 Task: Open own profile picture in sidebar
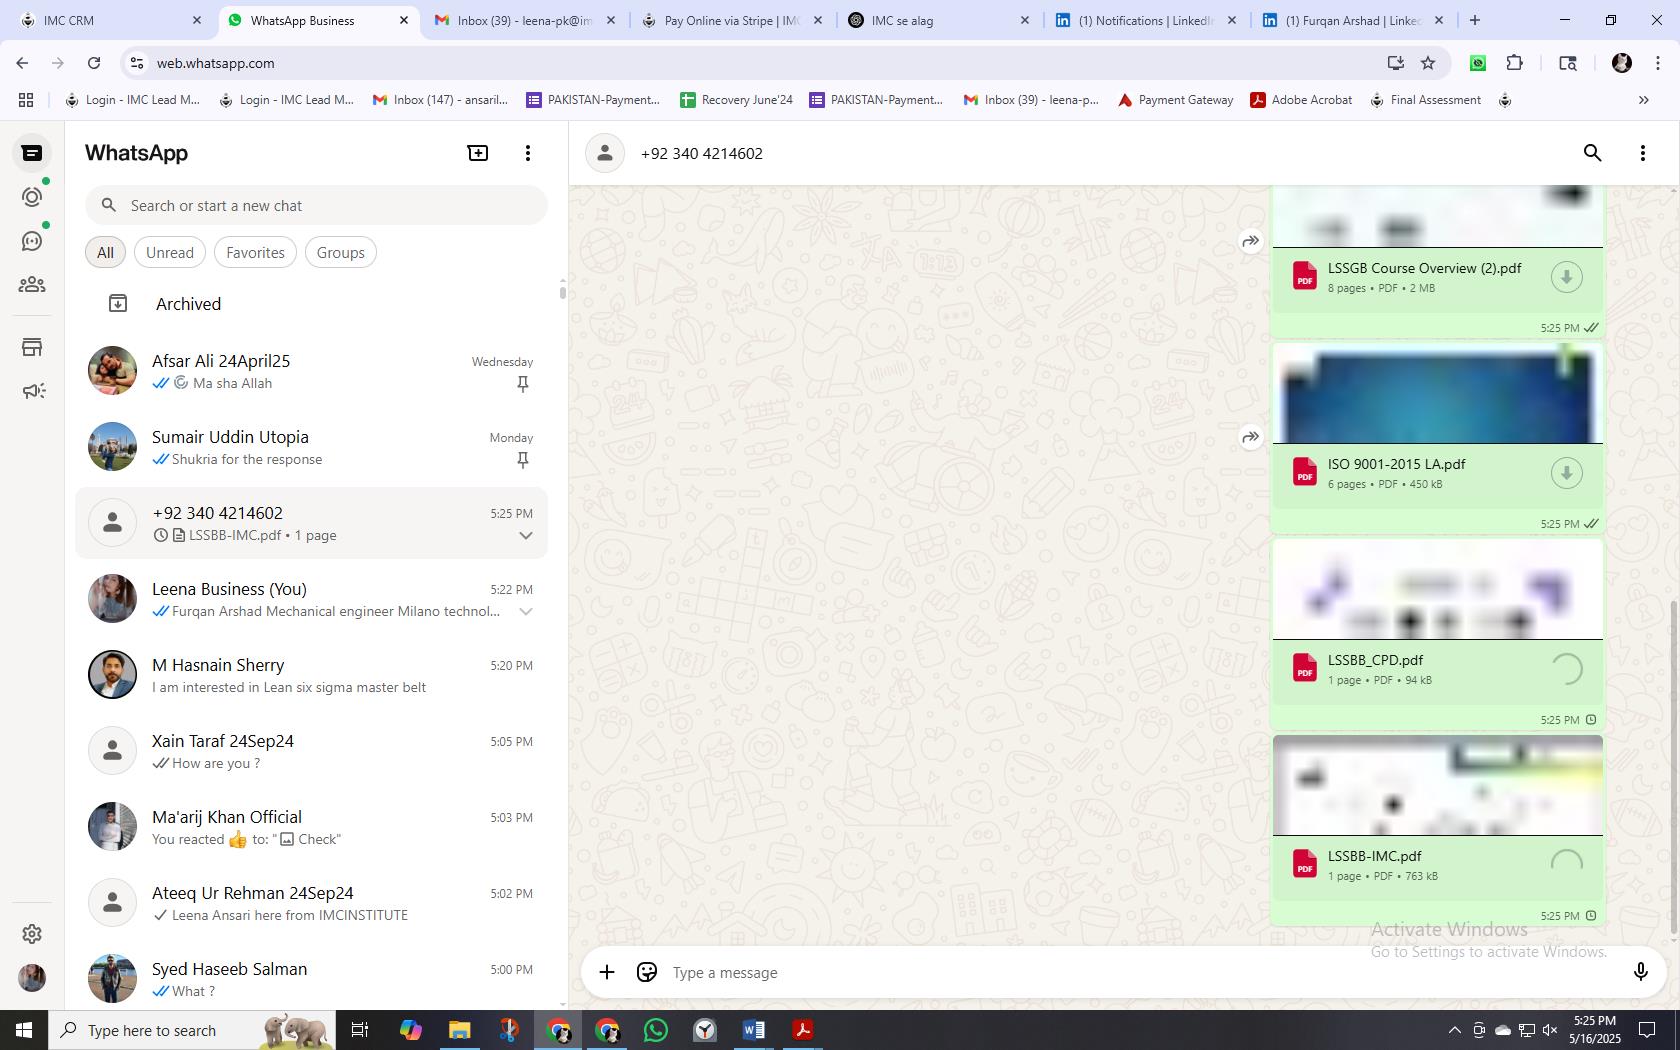click(x=32, y=978)
